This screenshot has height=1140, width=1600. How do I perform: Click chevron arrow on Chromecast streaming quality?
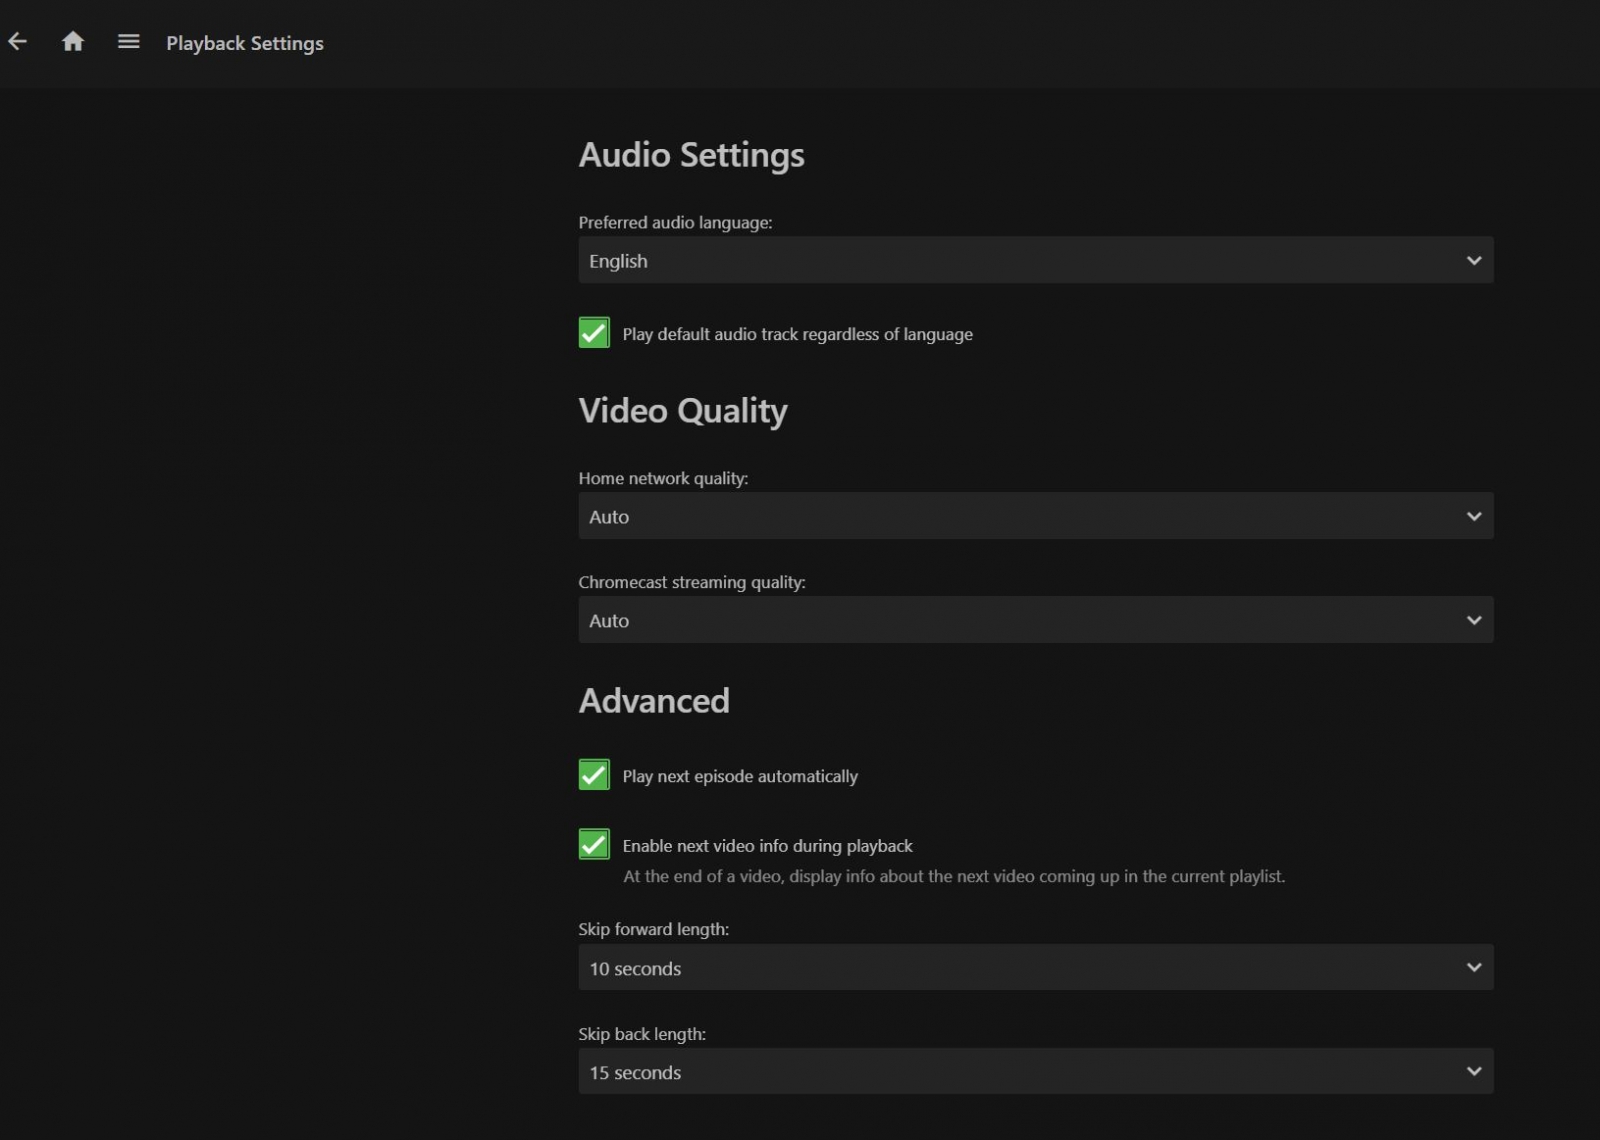click(1473, 621)
